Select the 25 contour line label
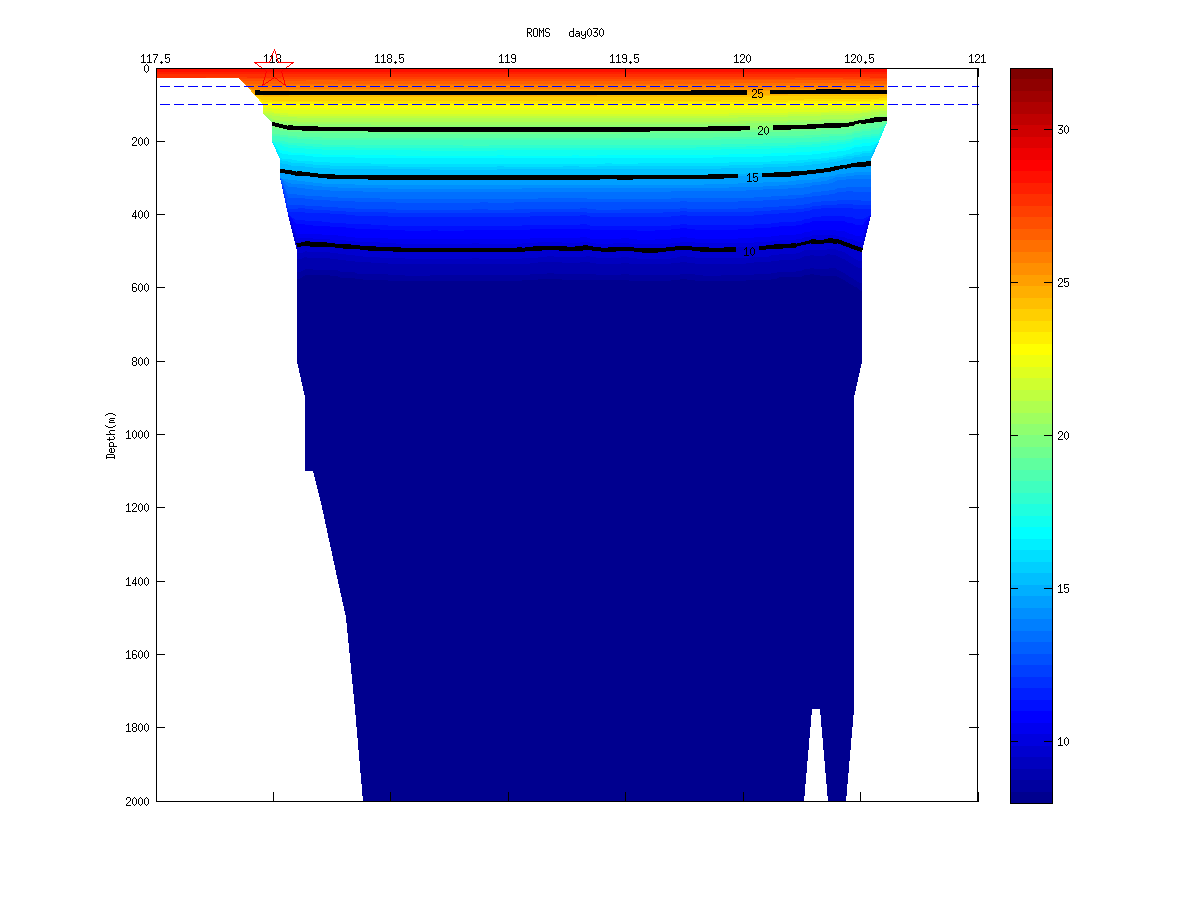Viewport: 1200px width, 900px height. click(757, 94)
